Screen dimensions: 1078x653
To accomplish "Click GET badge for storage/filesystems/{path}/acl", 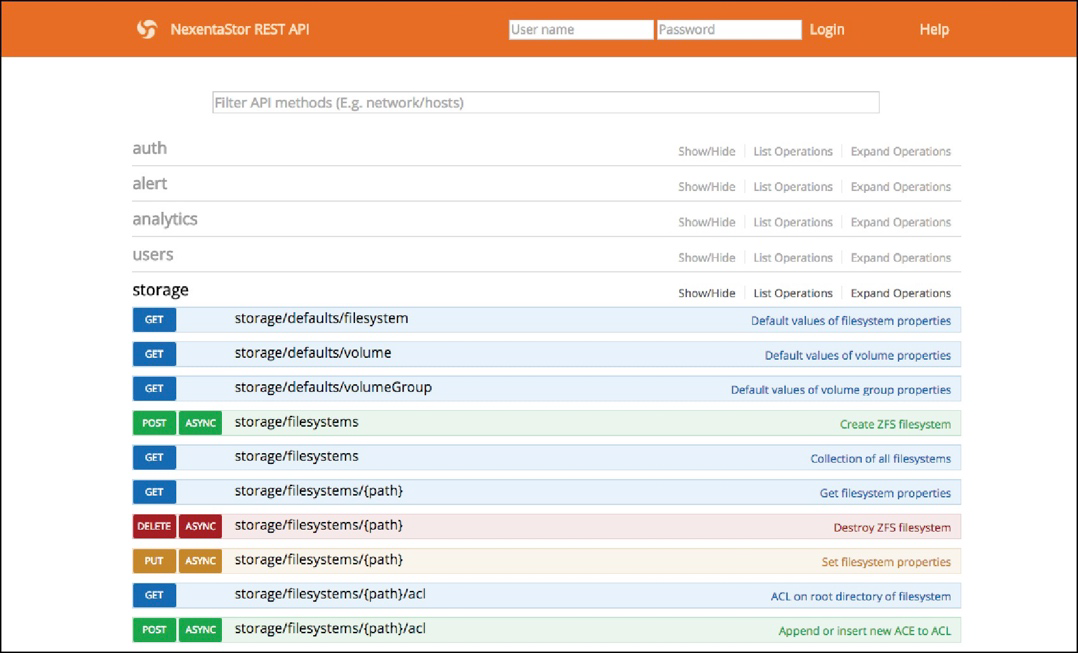I will [154, 595].
